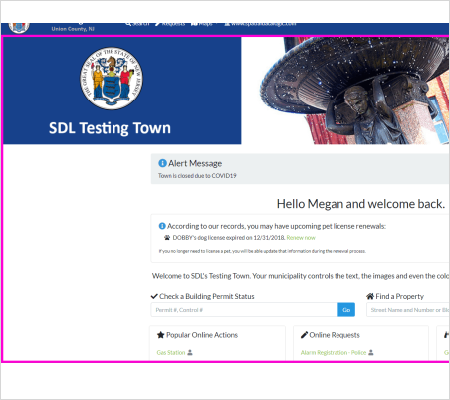Click the pencil icon by Online Requests
Screen dimensions: 450x400
304,335
